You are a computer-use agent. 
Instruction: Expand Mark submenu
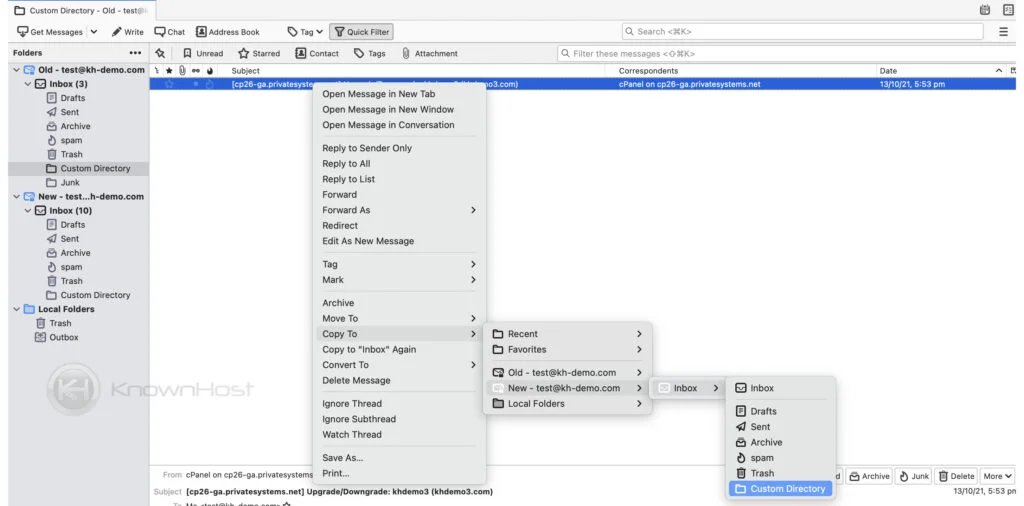point(399,280)
